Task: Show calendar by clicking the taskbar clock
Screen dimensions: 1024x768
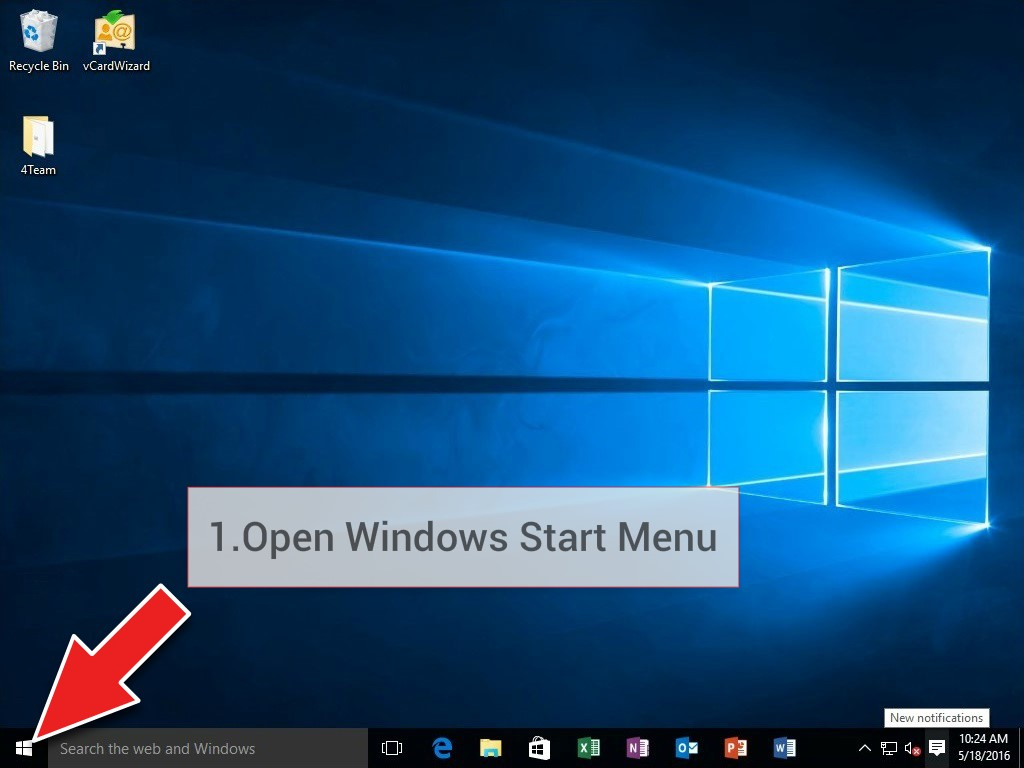Action: [983, 748]
